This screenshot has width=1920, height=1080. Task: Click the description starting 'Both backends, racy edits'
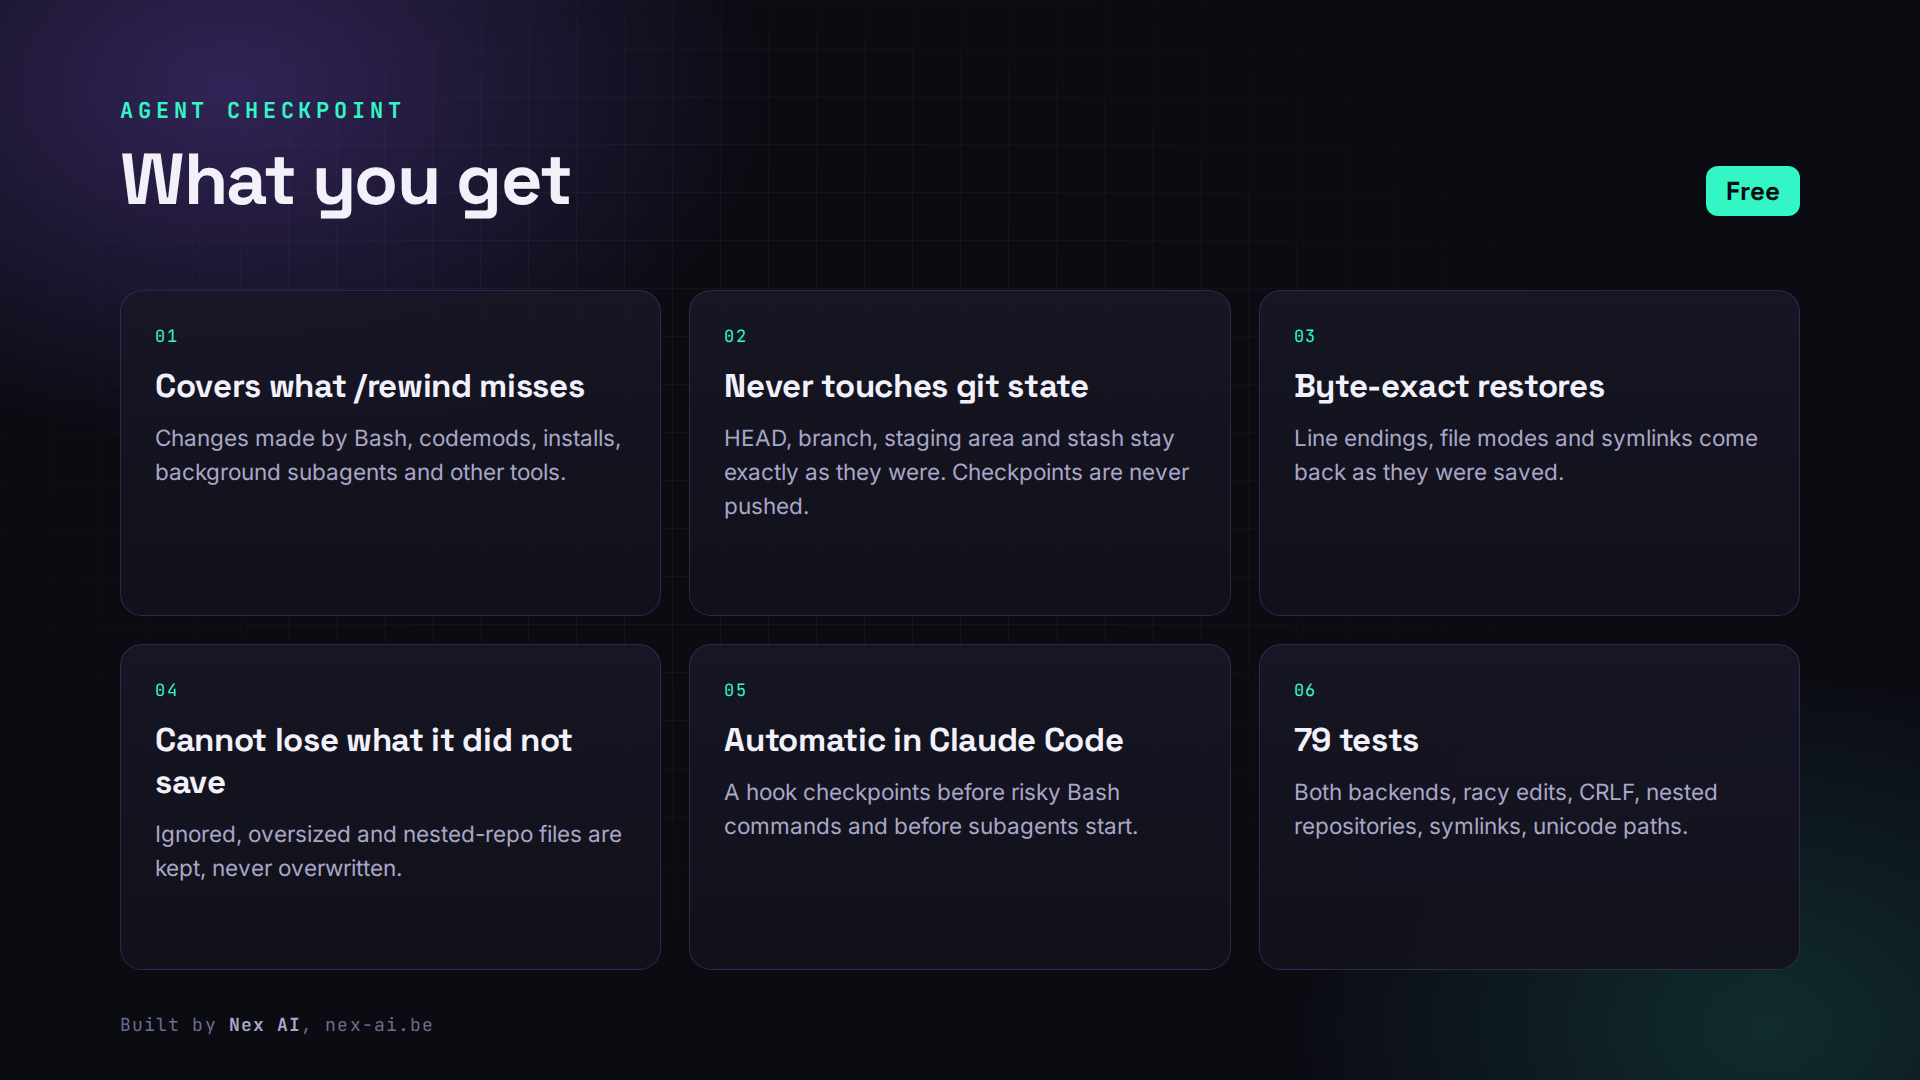click(1505, 809)
